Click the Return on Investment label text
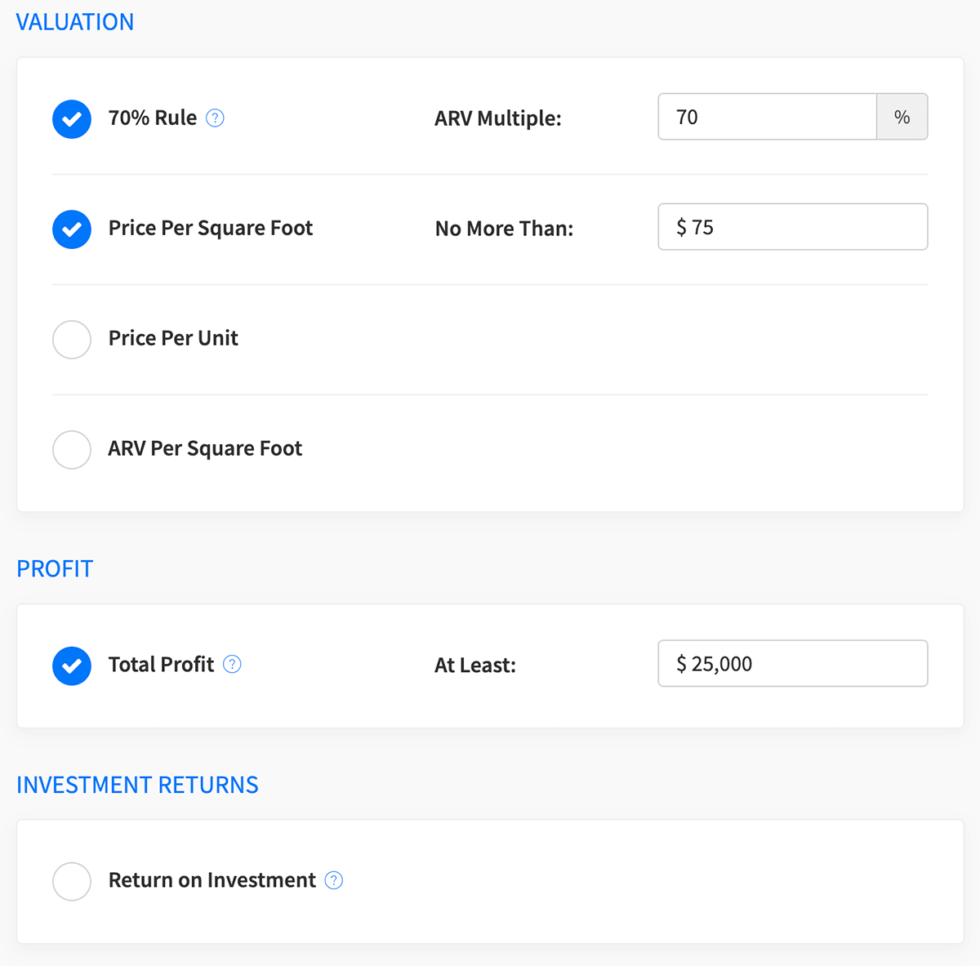 (x=212, y=880)
